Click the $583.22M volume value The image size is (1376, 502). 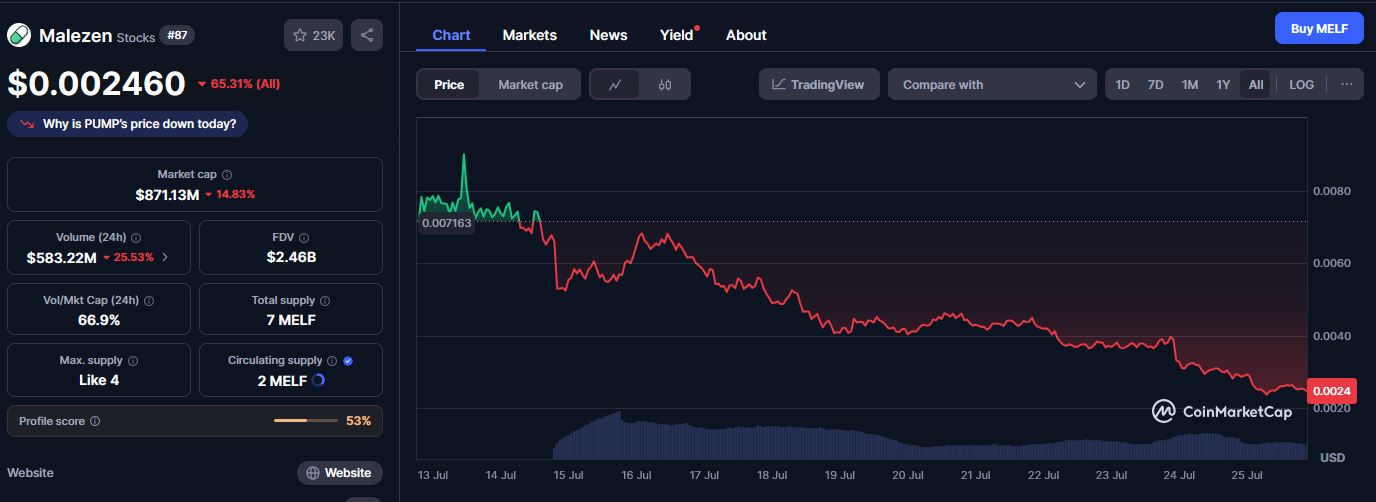click(x=61, y=257)
